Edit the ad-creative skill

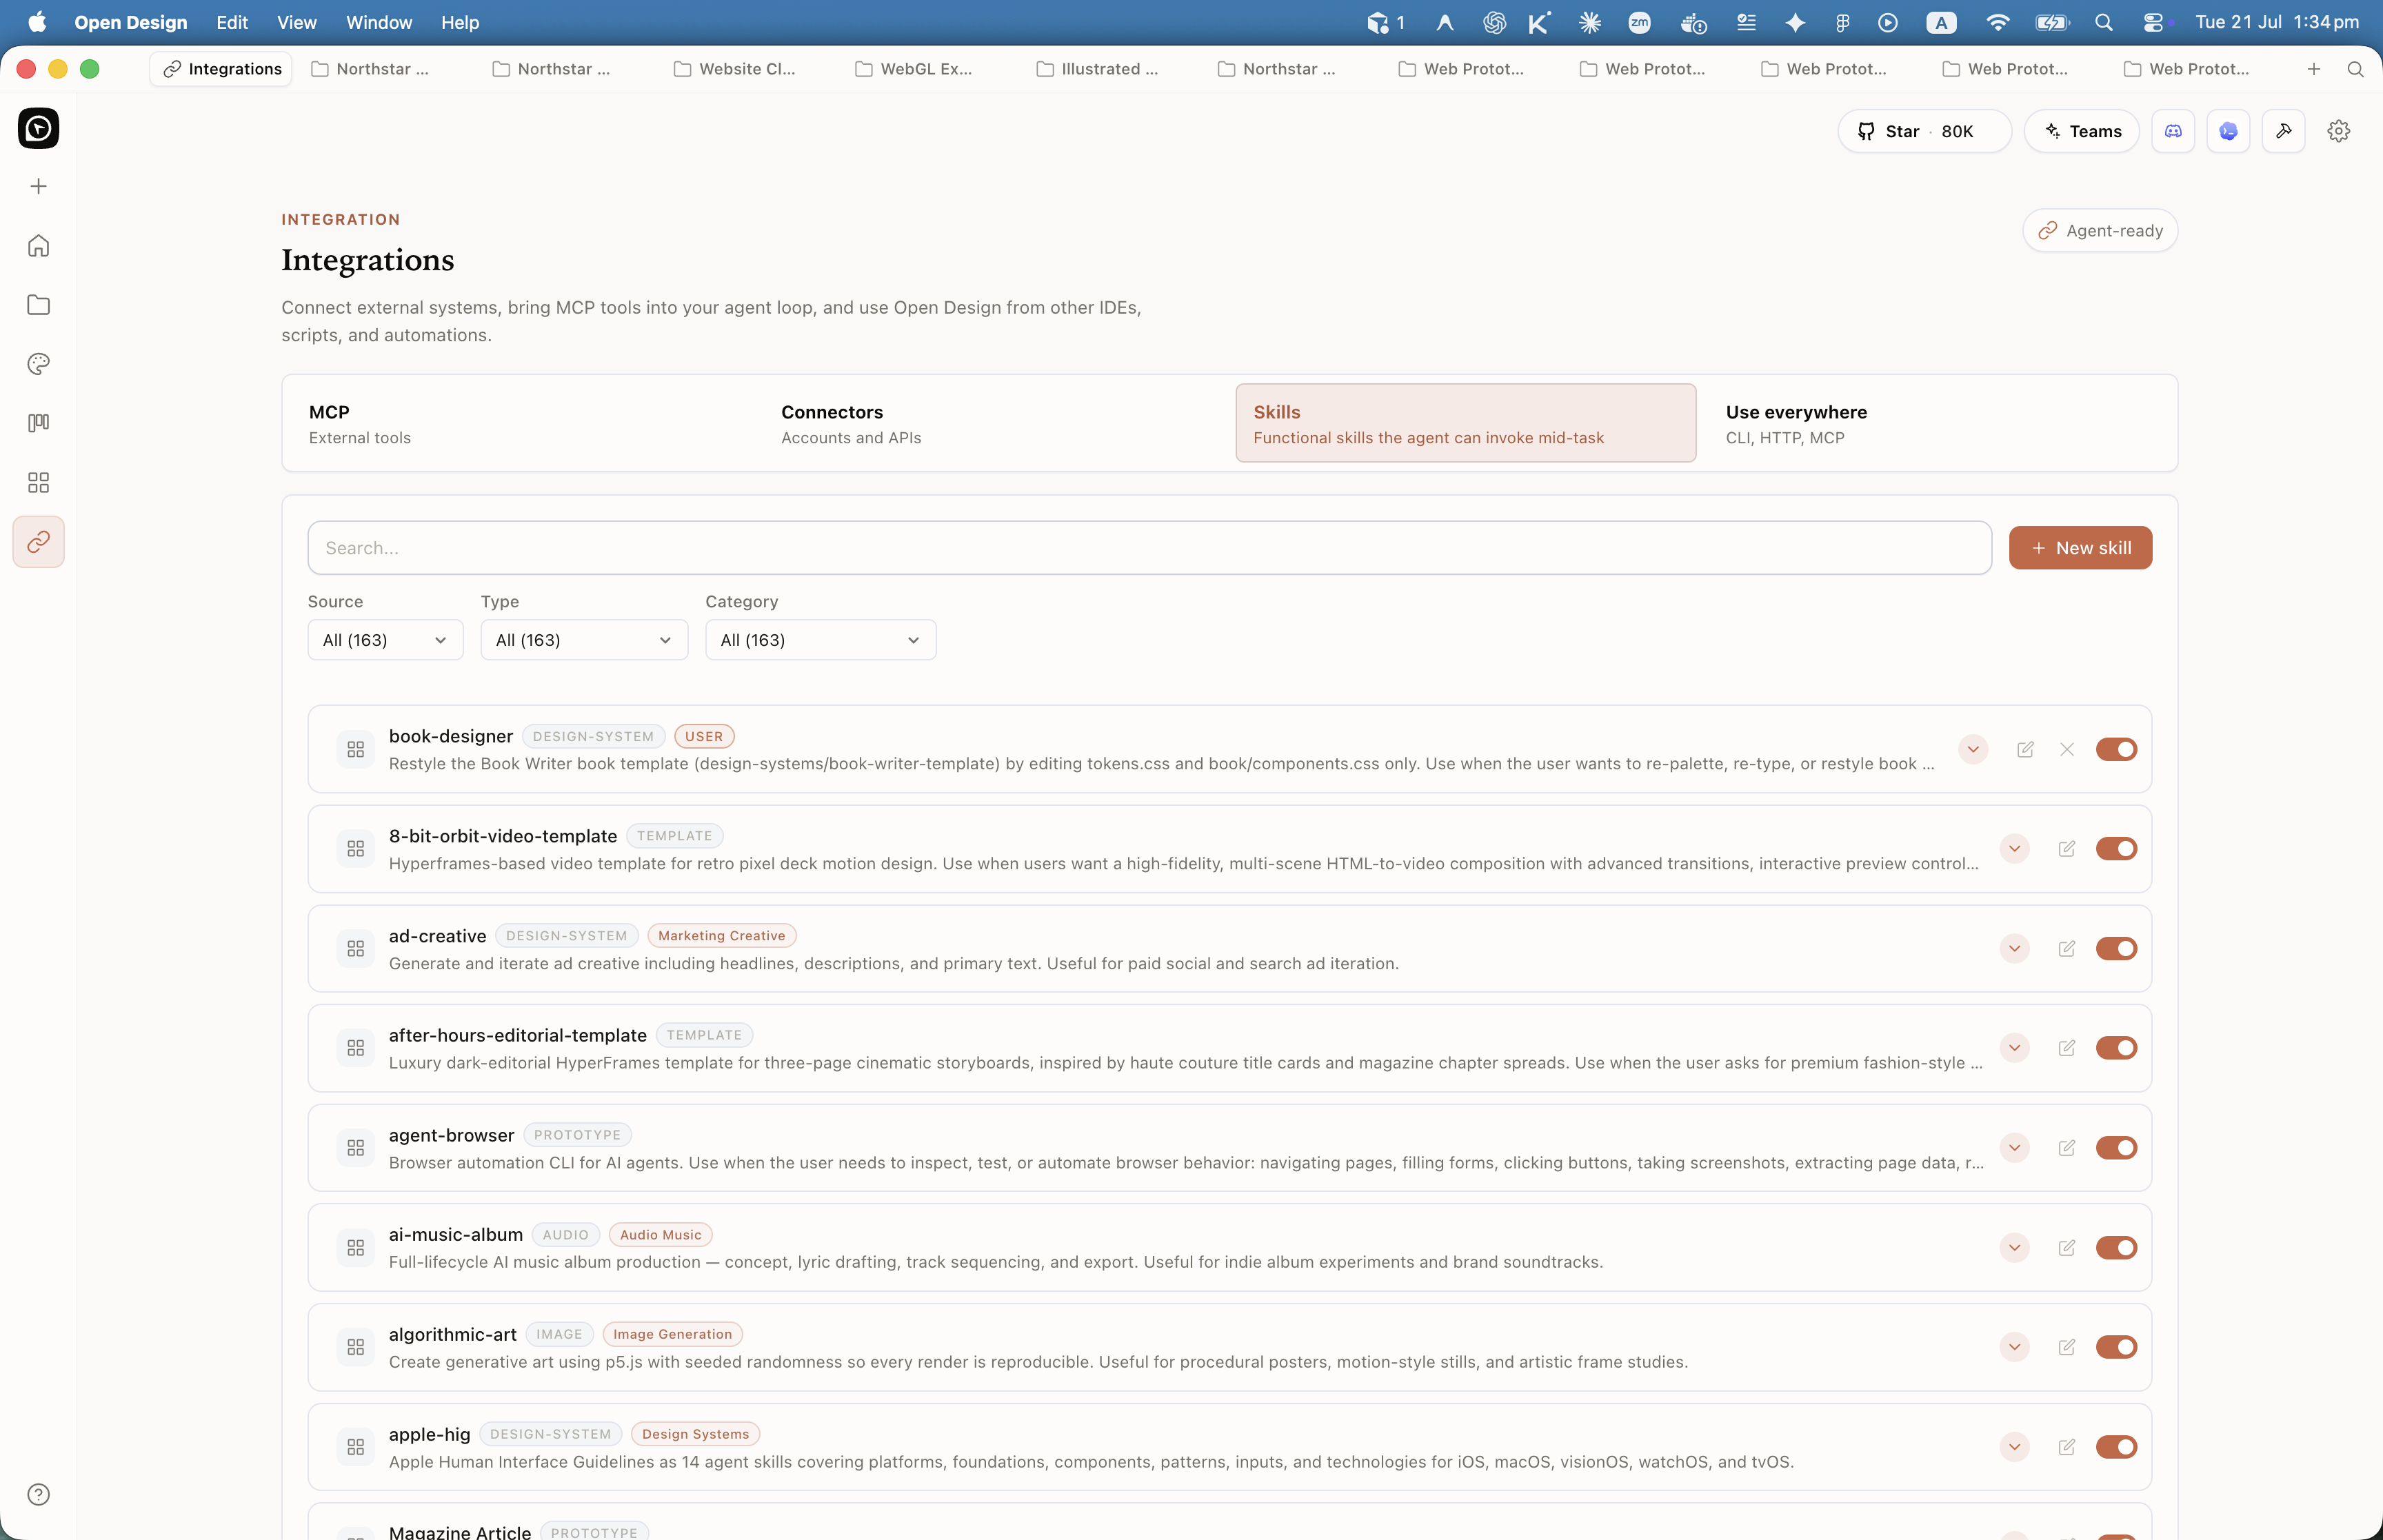coord(2067,948)
